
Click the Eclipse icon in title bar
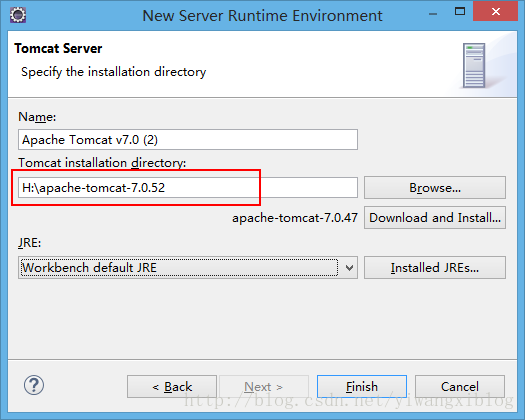[x=18, y=15]
